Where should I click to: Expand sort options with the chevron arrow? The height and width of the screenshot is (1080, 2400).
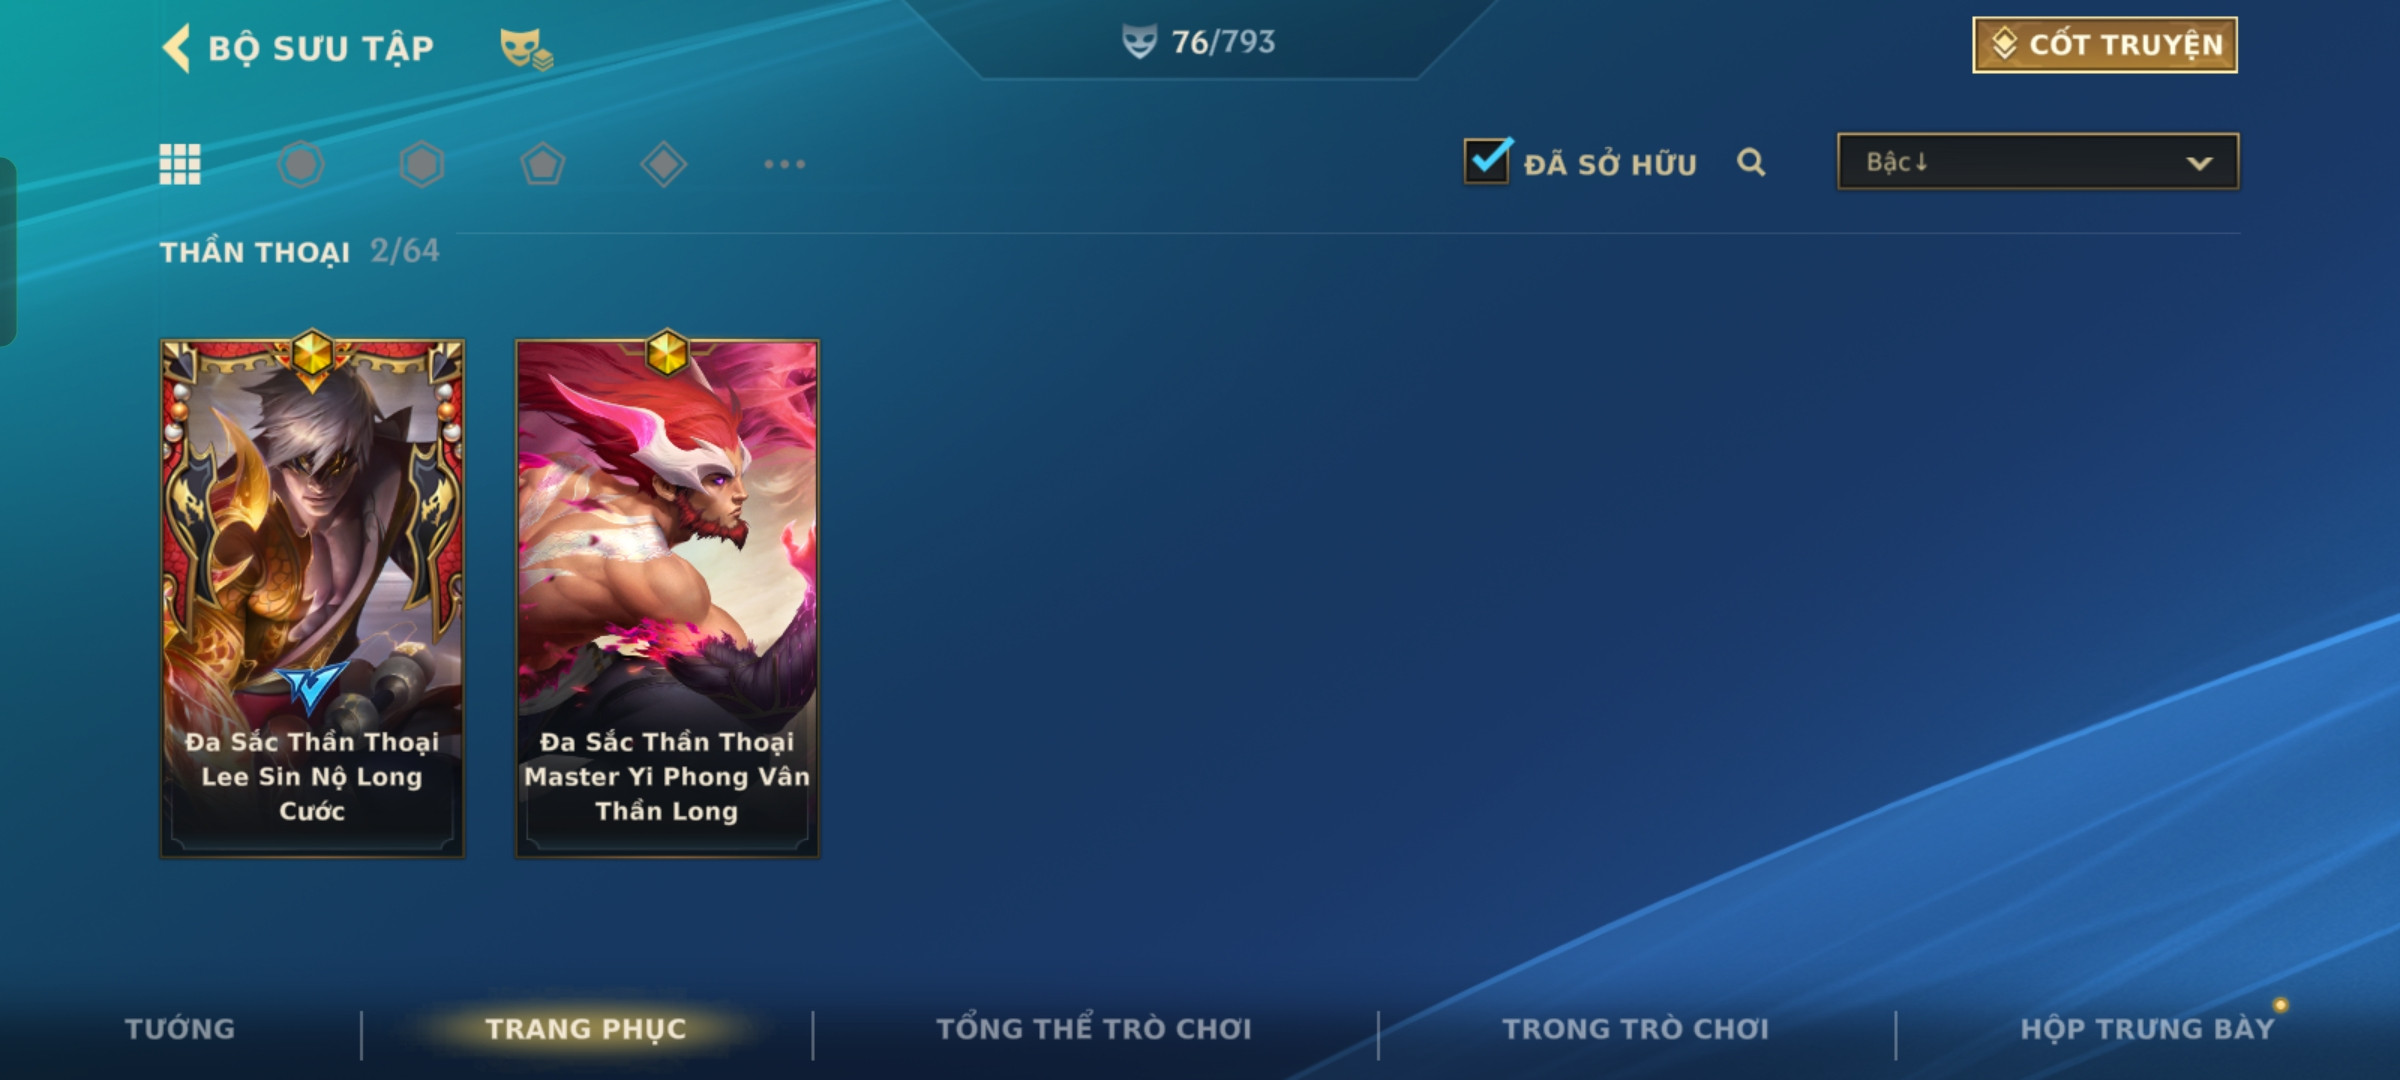click(x=2199, y=163)
